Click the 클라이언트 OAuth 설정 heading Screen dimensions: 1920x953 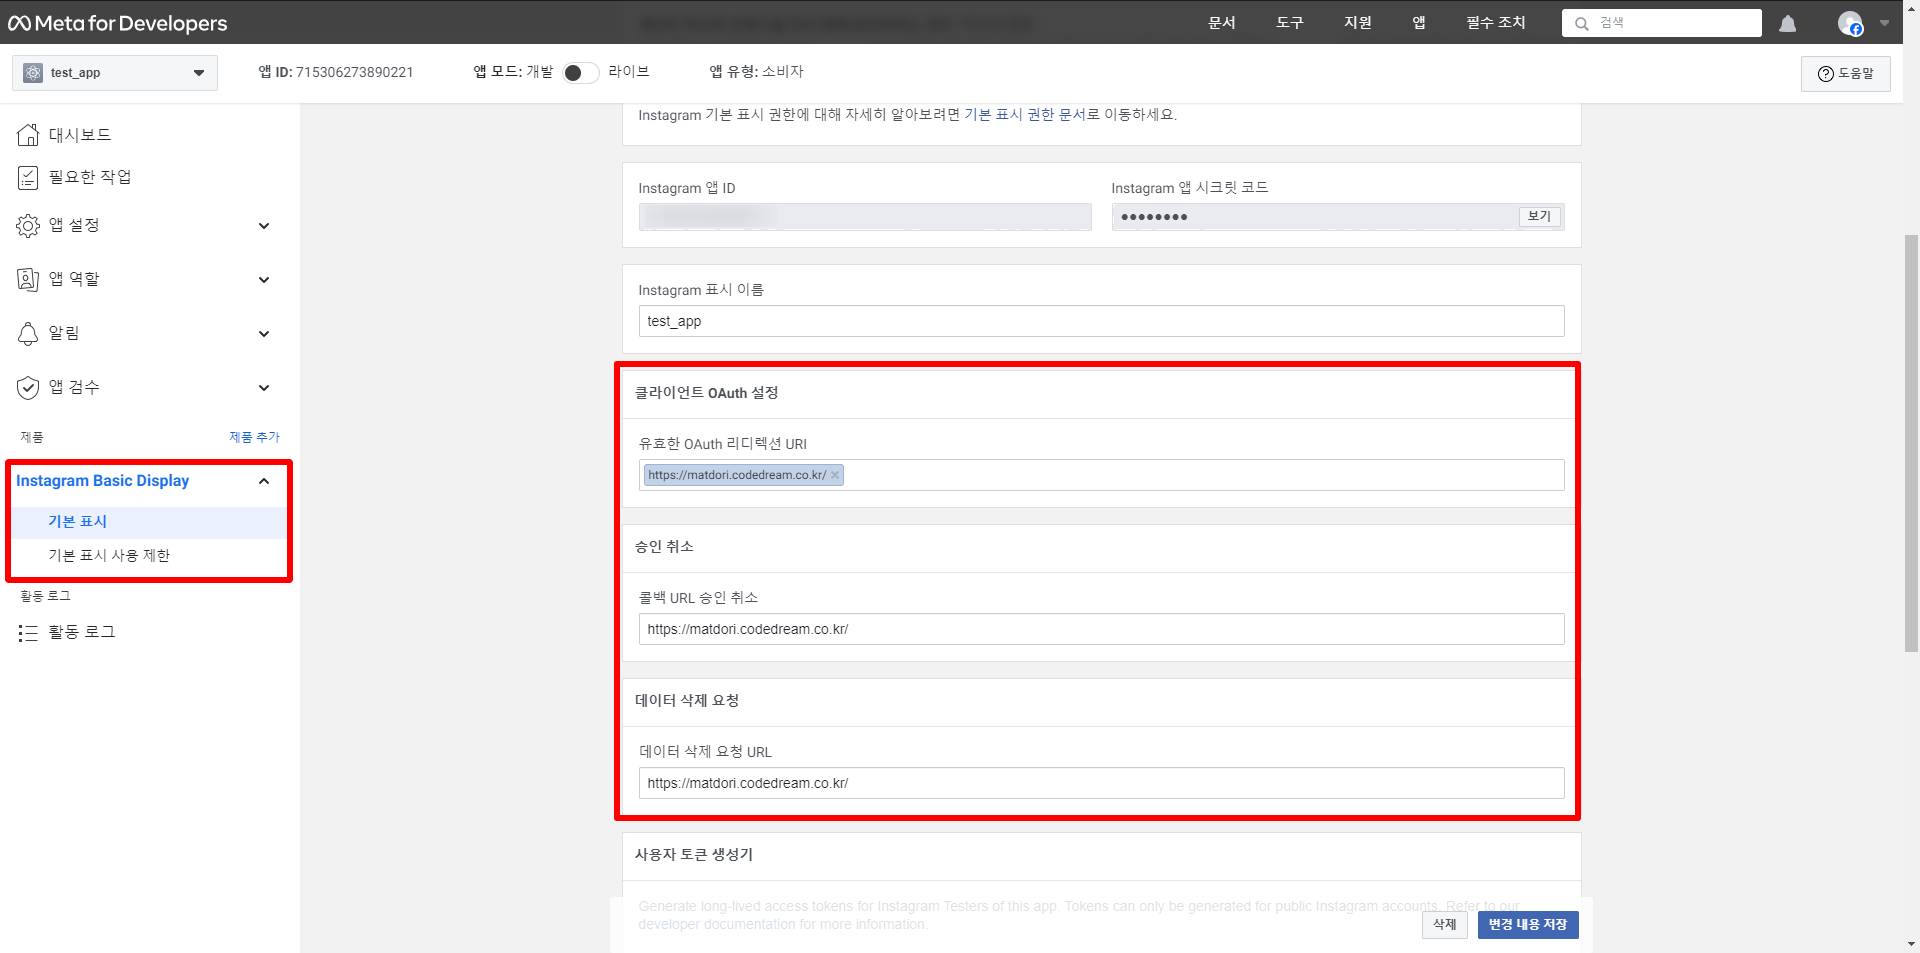click(707, 393)
